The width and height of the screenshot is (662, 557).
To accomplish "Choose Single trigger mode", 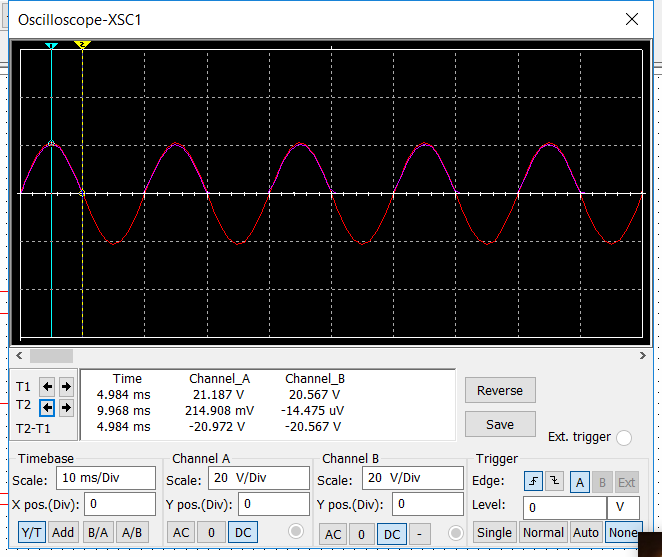I will (494, 532).
